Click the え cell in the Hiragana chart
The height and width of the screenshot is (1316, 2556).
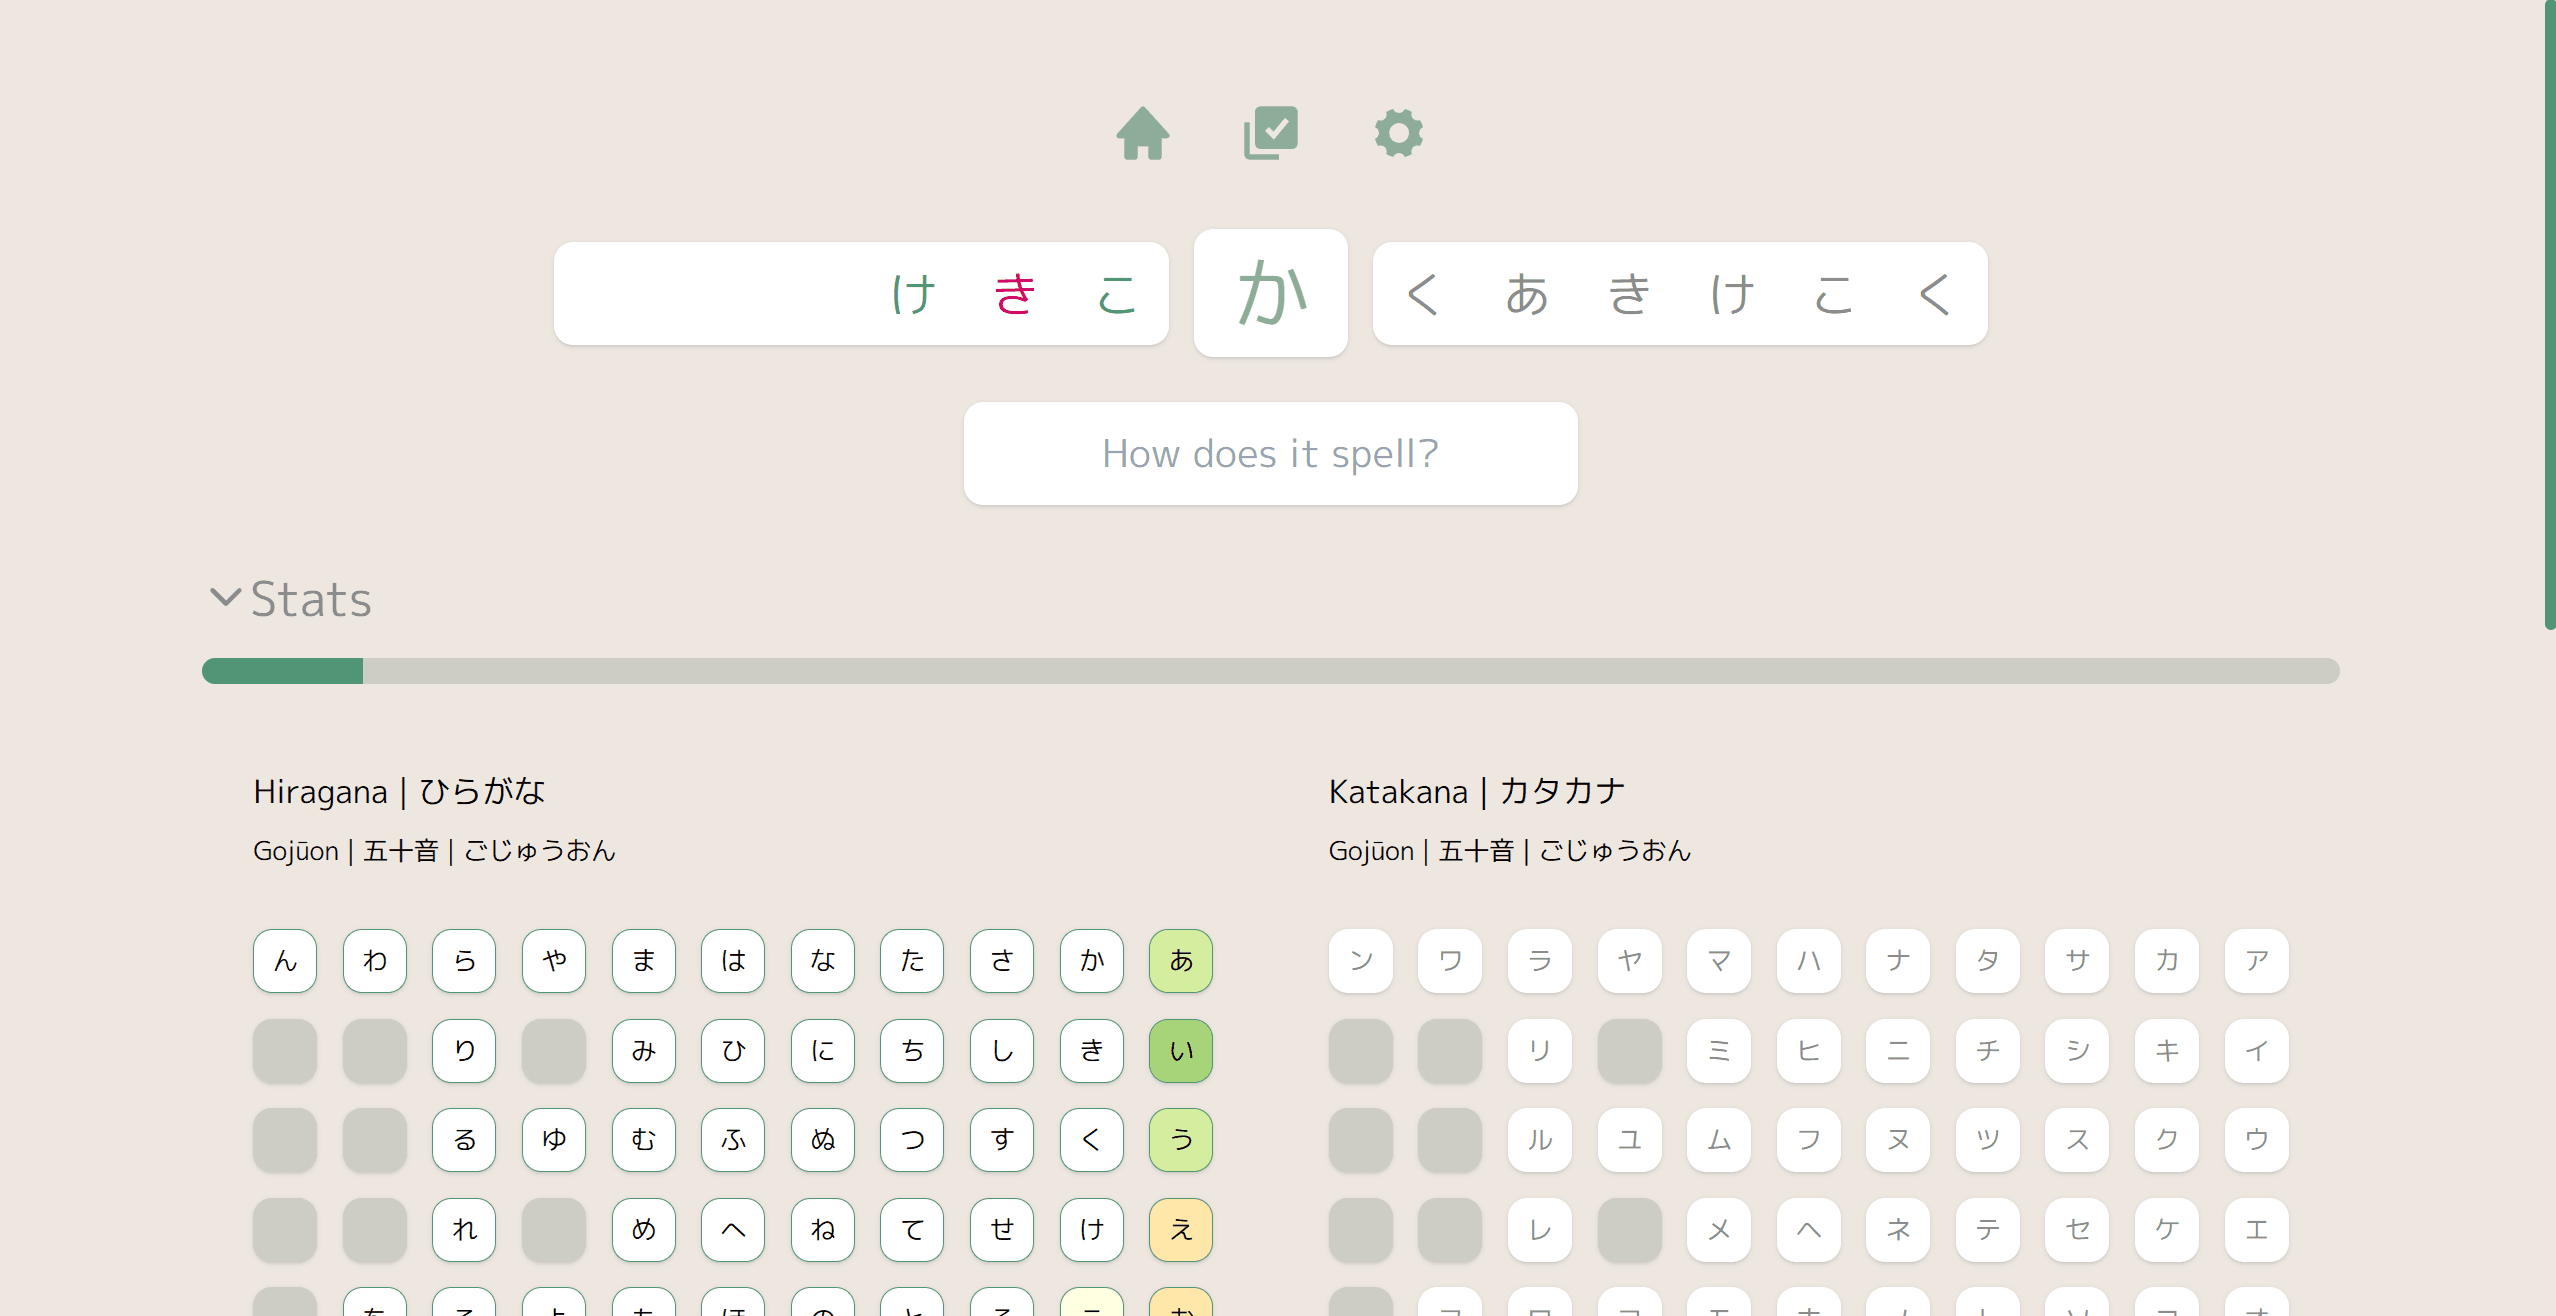tap(1181, 1230)
